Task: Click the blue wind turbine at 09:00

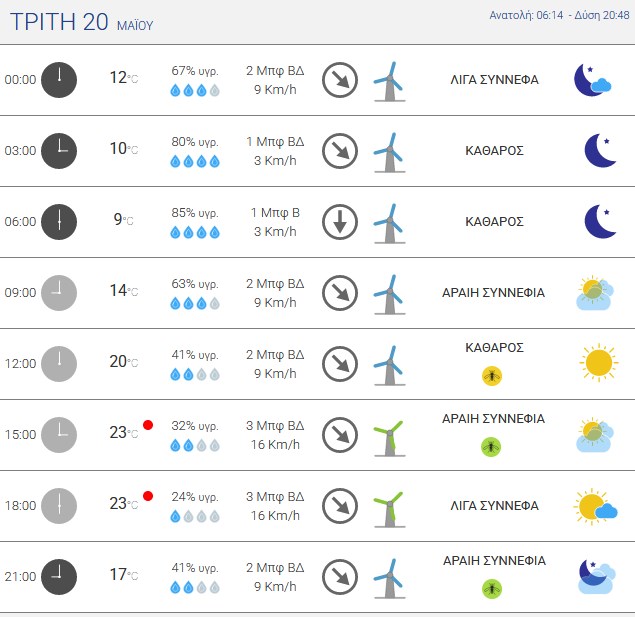Action: coord(389,295)
